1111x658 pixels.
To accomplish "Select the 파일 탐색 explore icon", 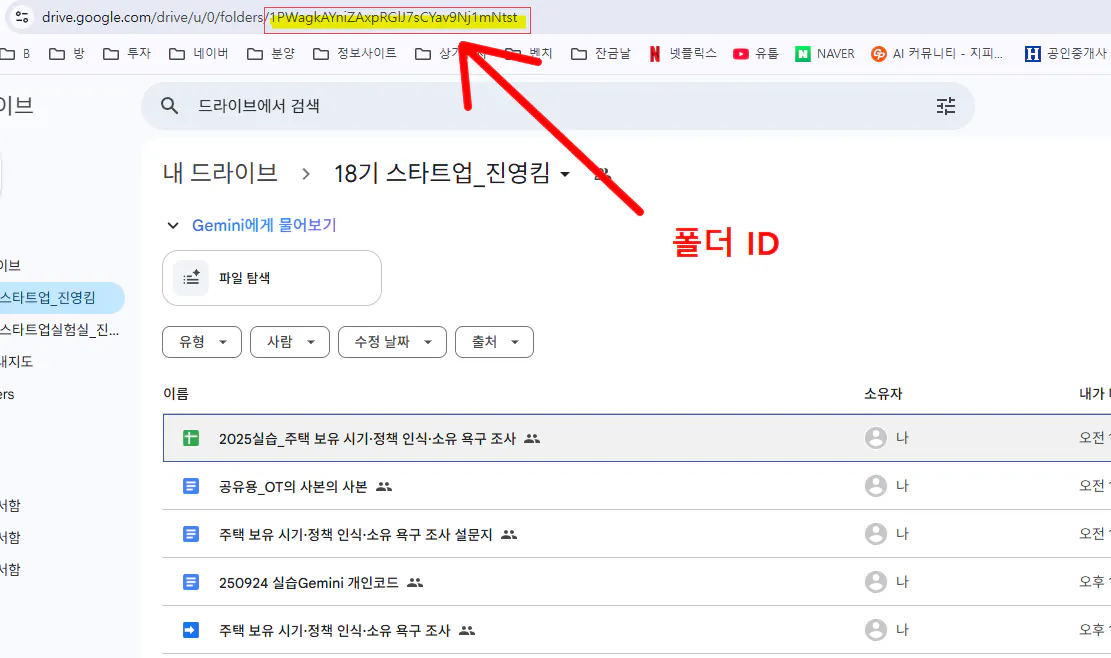I will [x=189, y=278].
